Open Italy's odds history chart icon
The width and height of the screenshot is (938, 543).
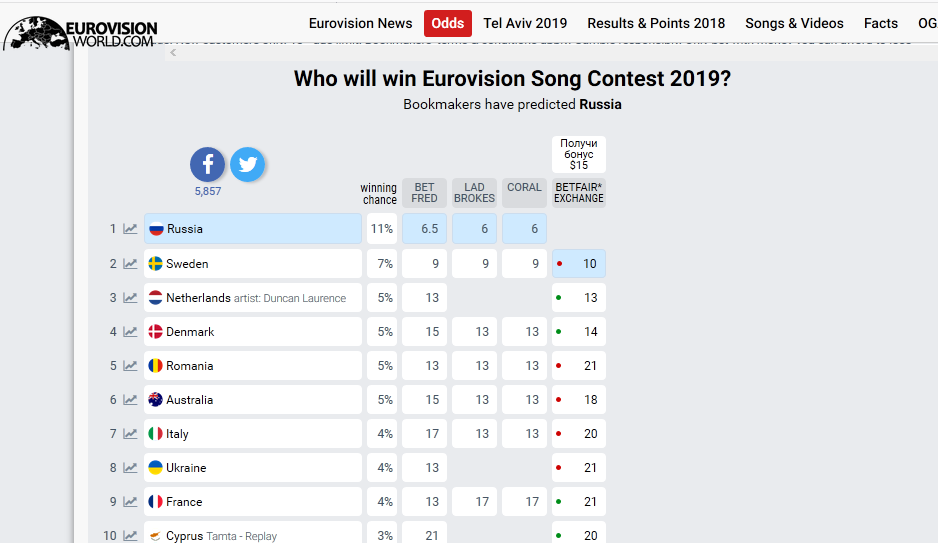click(x=130, y=434)
